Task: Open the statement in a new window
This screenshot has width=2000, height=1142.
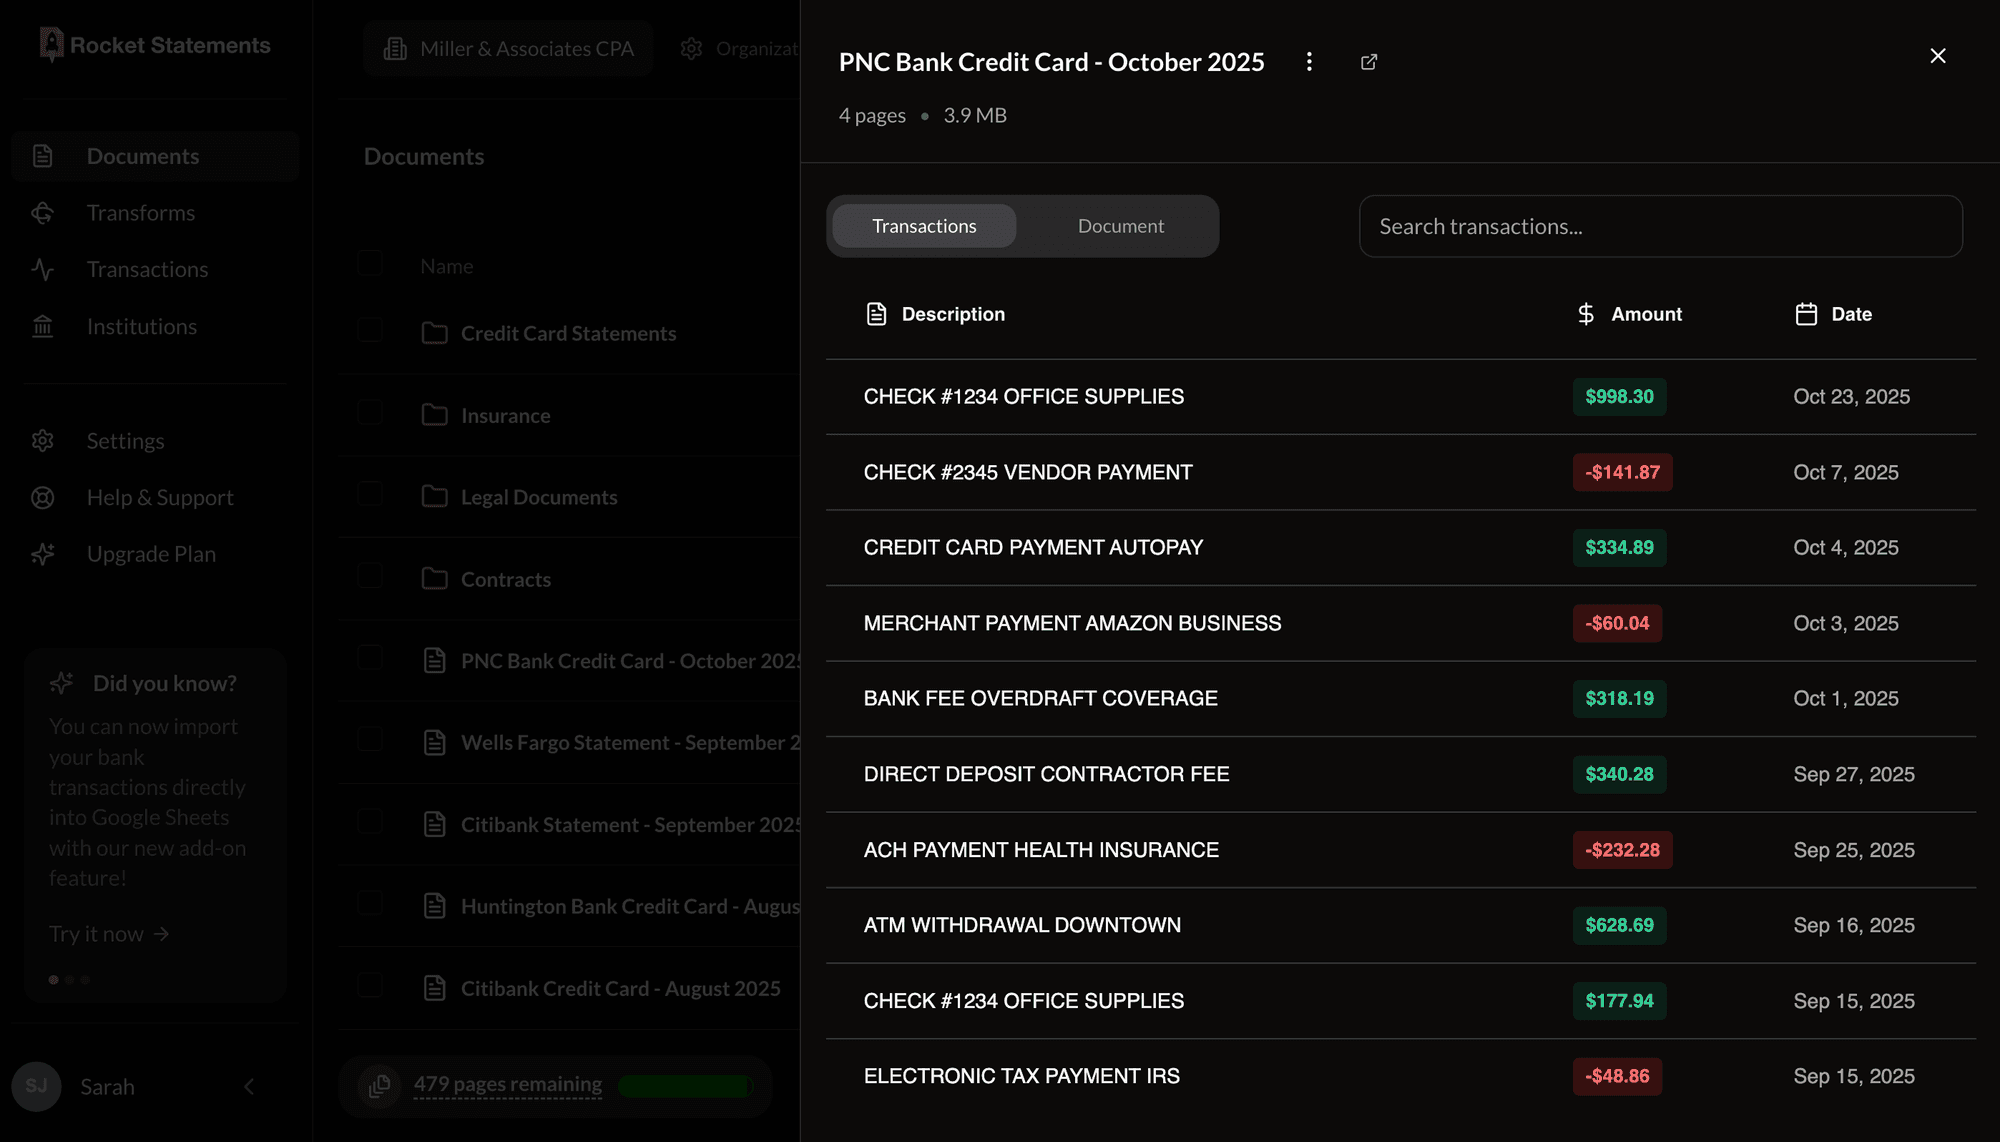Action: 1369,61
